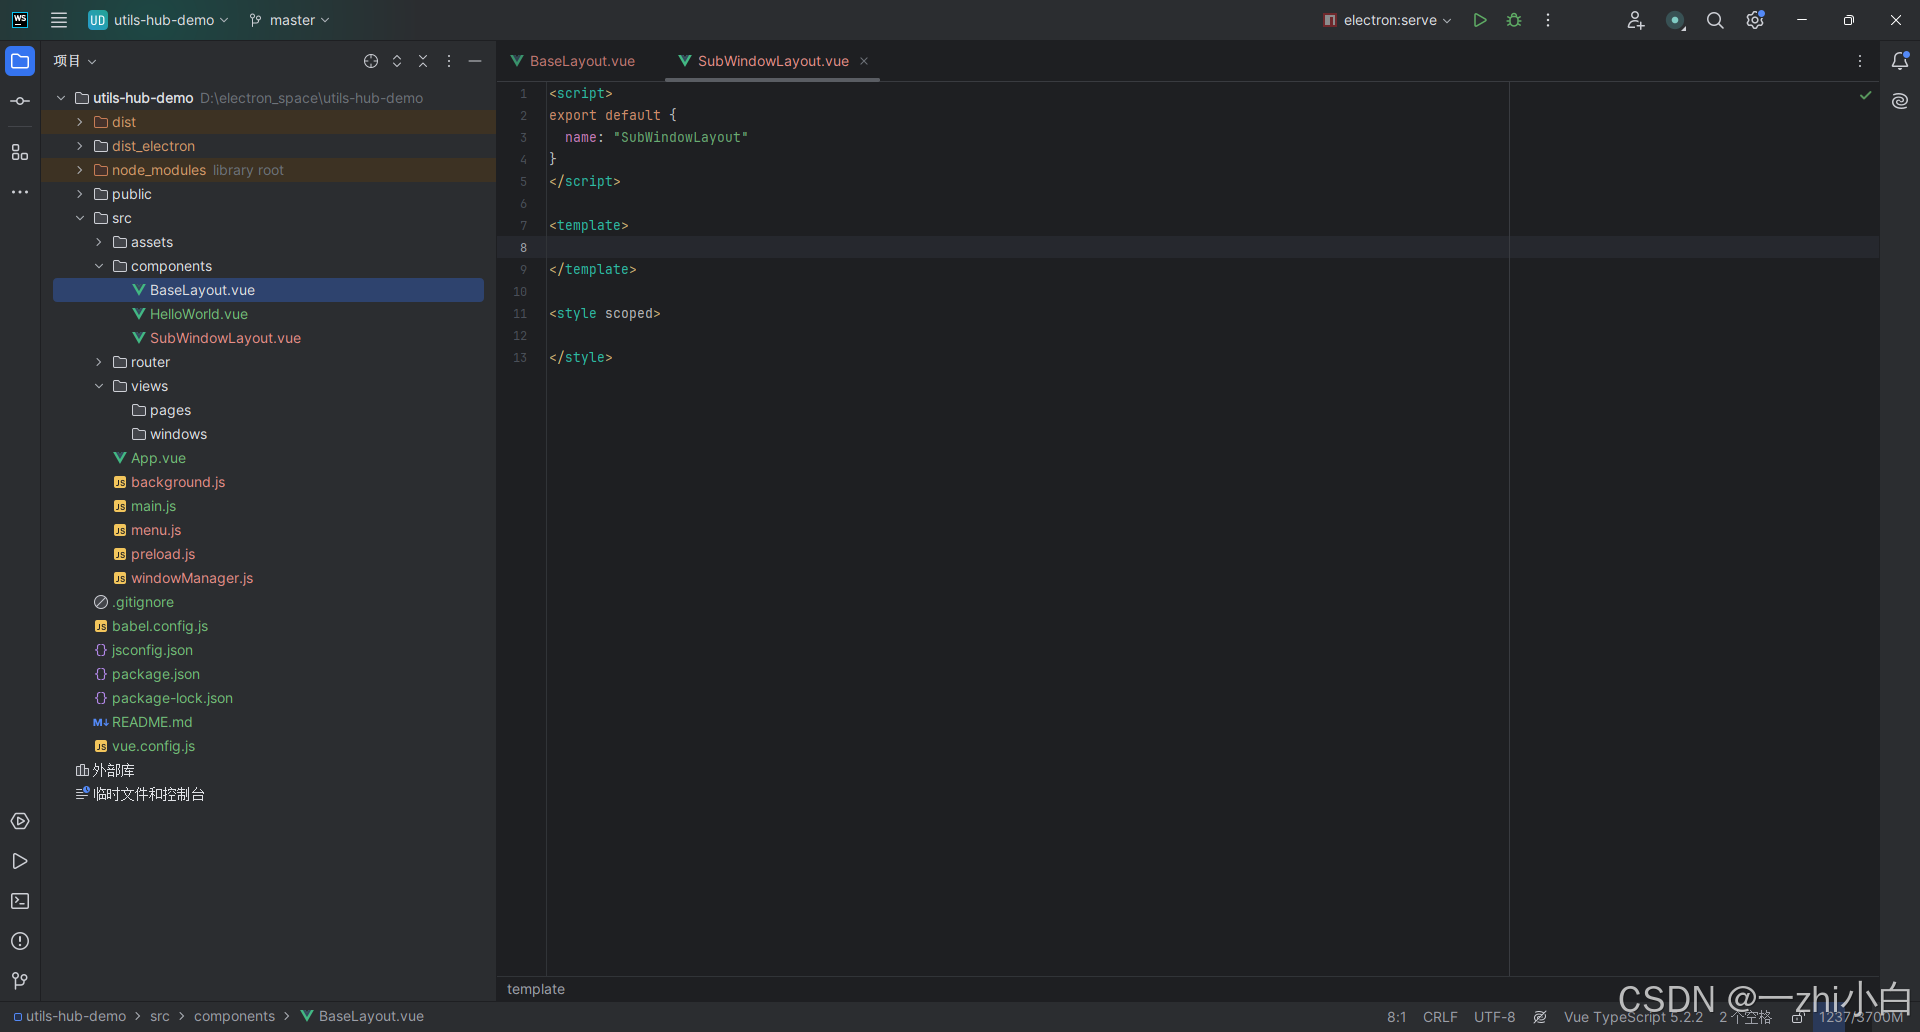Open the Terminal tool window

[x=20, y=901]
